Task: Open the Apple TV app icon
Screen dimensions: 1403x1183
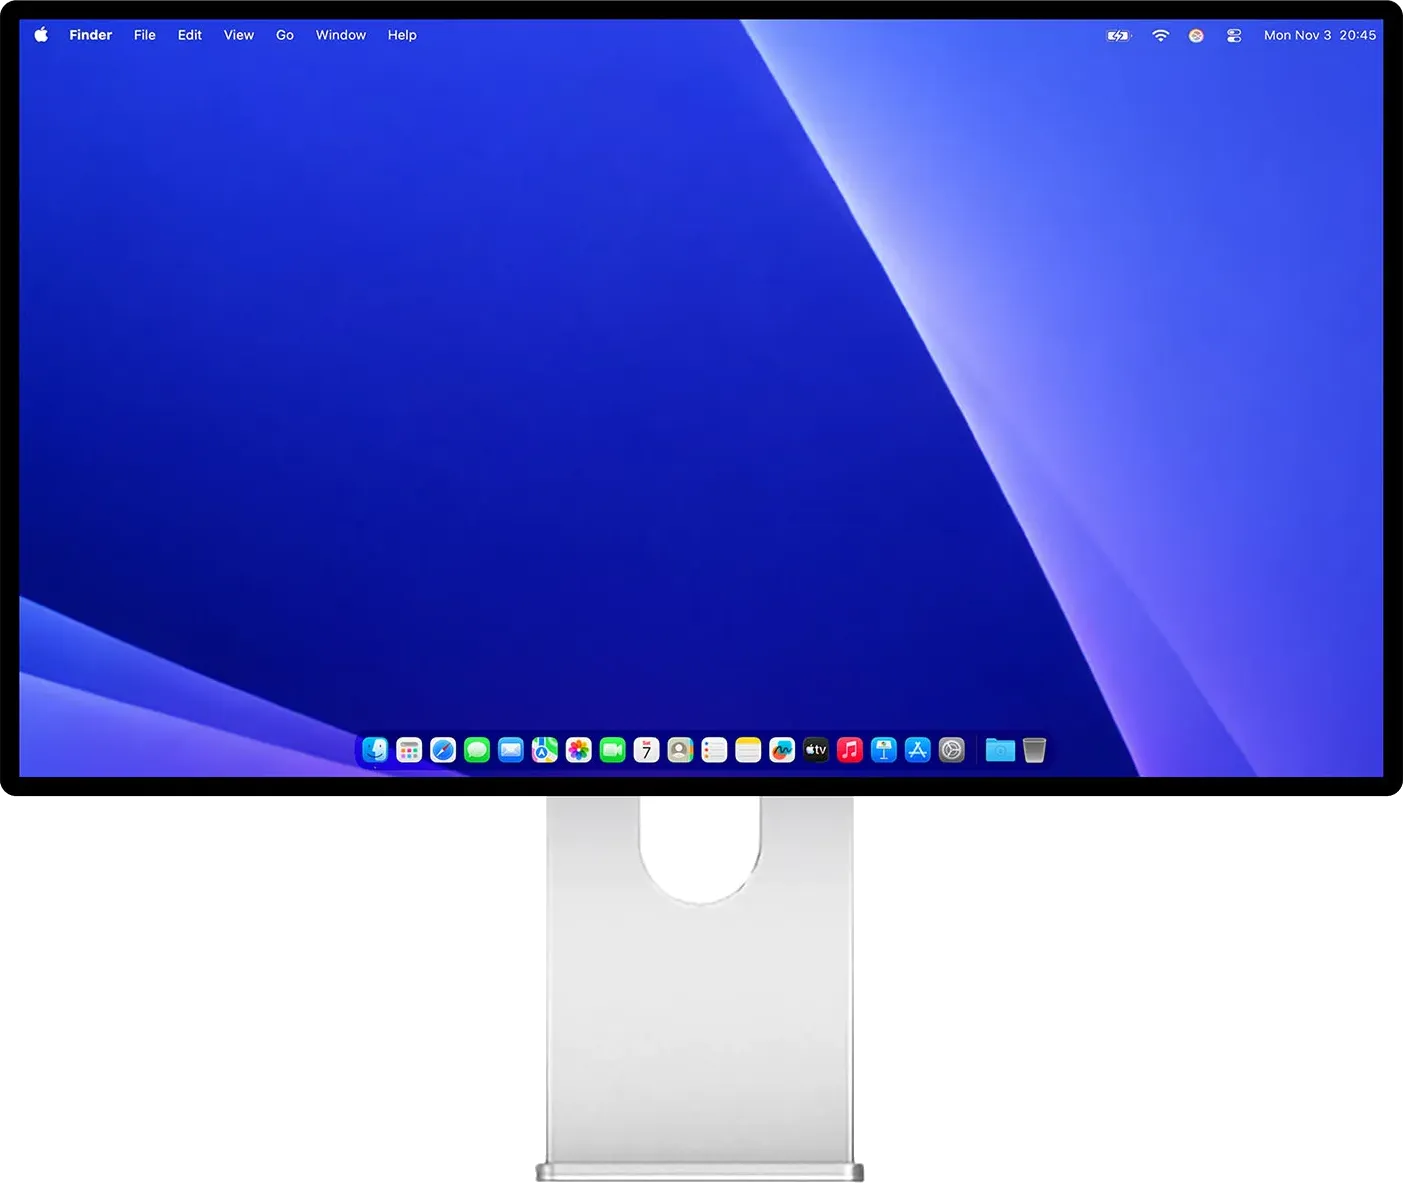Action: coord(816,750)
